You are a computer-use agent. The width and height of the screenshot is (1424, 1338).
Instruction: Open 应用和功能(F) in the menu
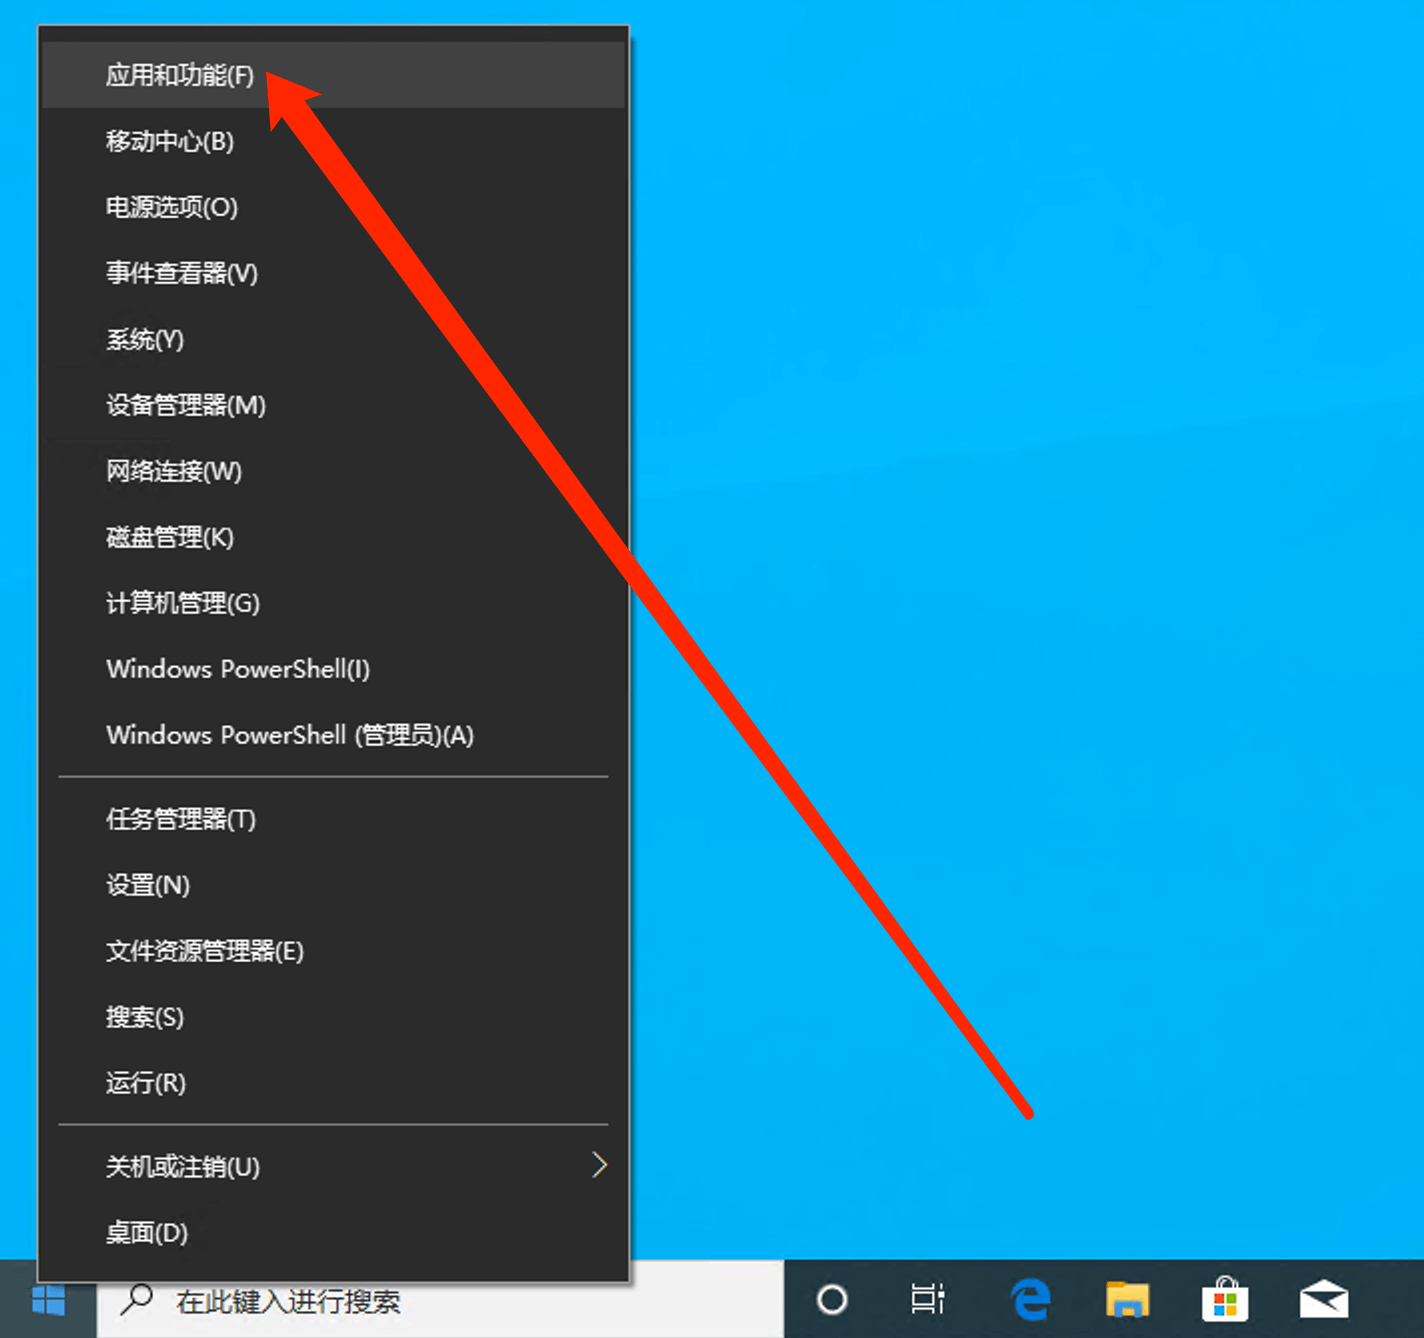tap(333, 75)
